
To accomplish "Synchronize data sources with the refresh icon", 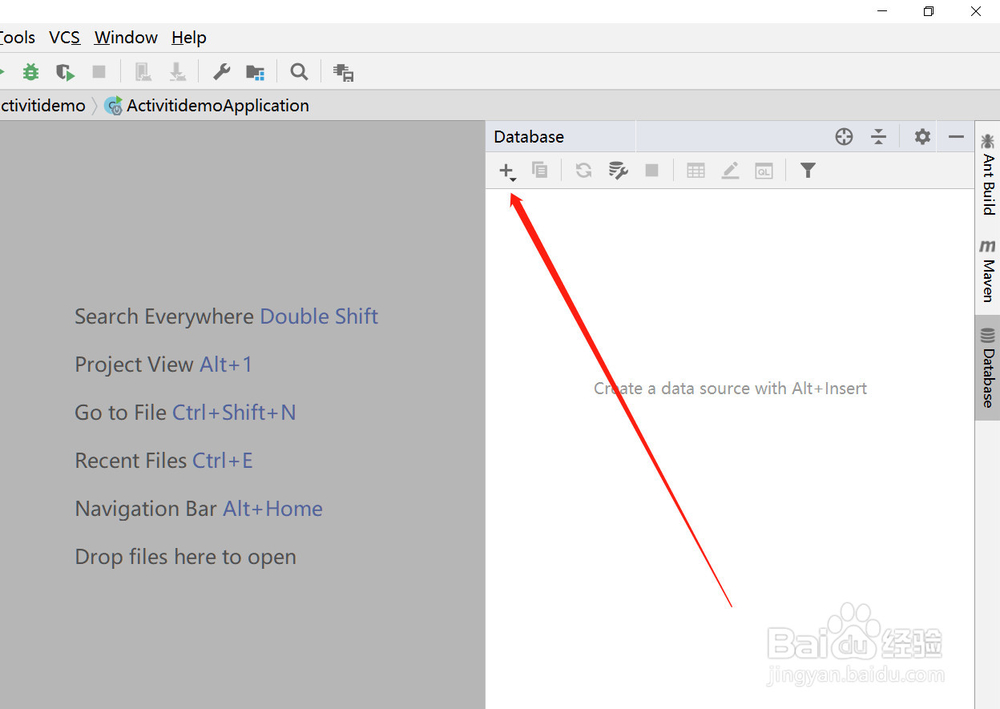I will coord(583,170).
